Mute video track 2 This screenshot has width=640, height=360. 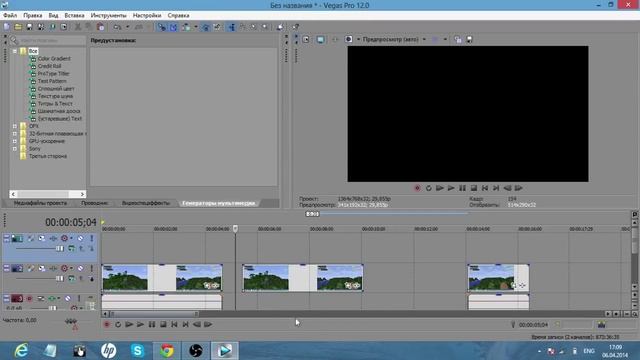click(x=80, y=268)
